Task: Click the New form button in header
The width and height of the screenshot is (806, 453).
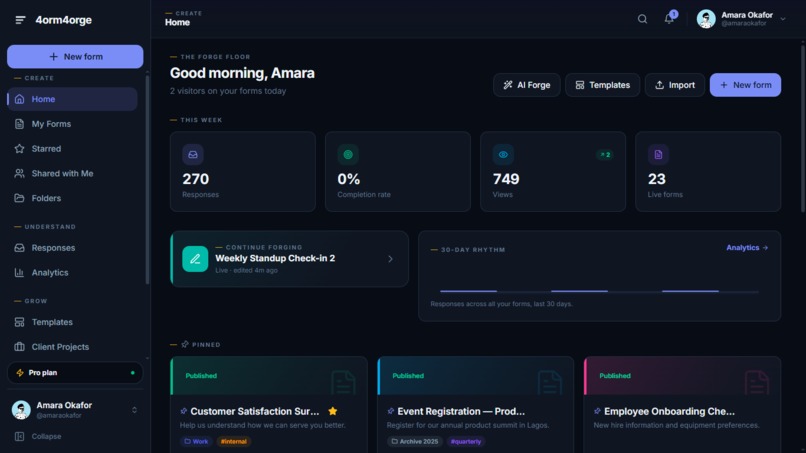Action: point(745,85)
